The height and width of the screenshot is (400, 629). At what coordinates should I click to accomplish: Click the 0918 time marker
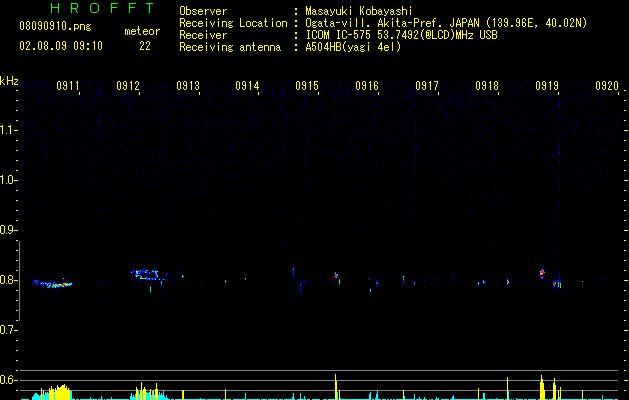pos(487,86)
